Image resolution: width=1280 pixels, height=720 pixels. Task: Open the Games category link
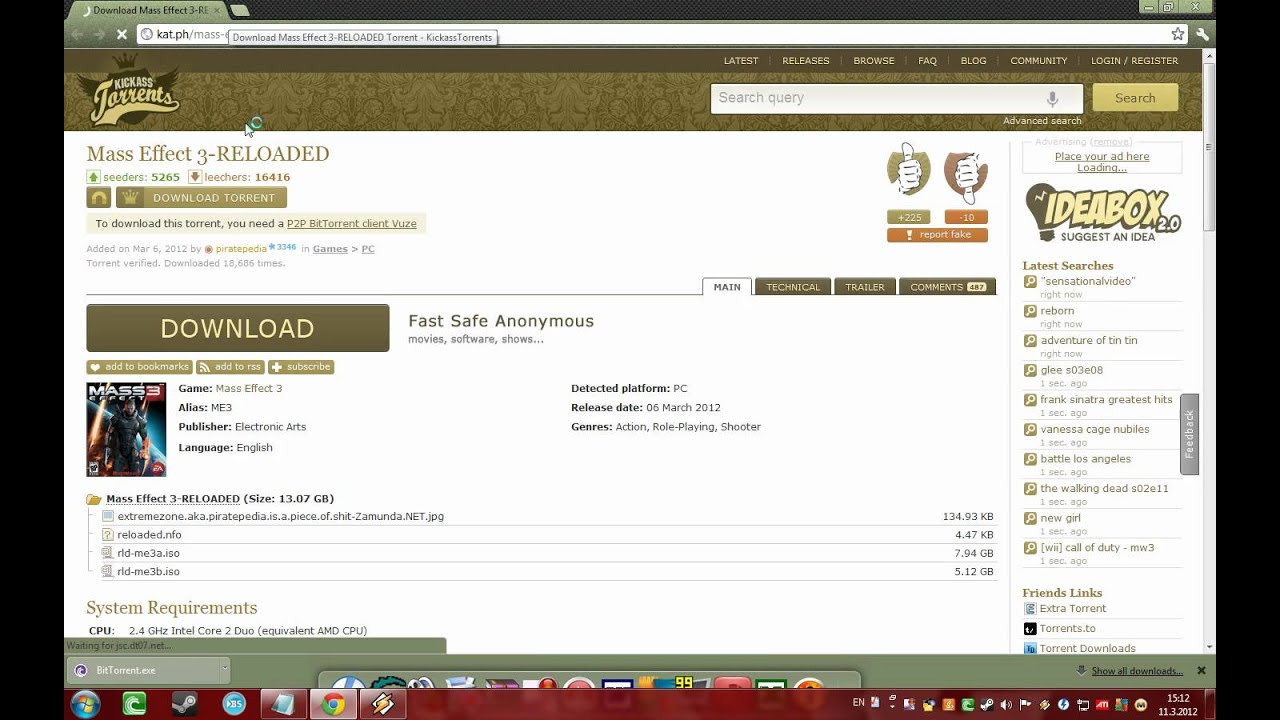point(330,249)
